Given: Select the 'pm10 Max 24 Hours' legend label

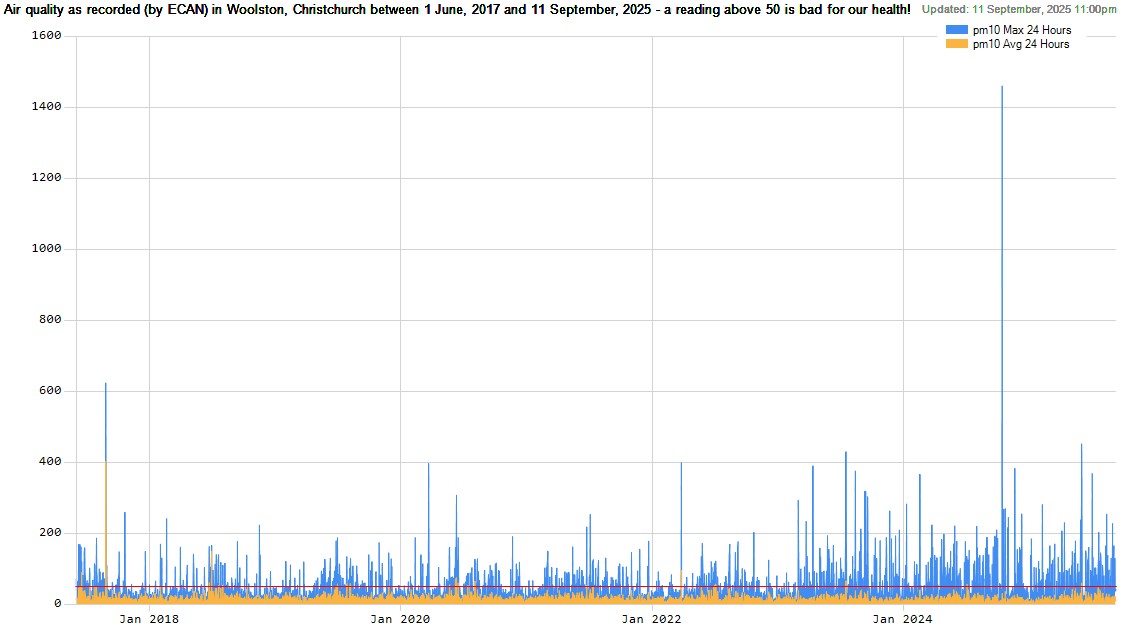Looking at the screenshot, I should 1022,30.
